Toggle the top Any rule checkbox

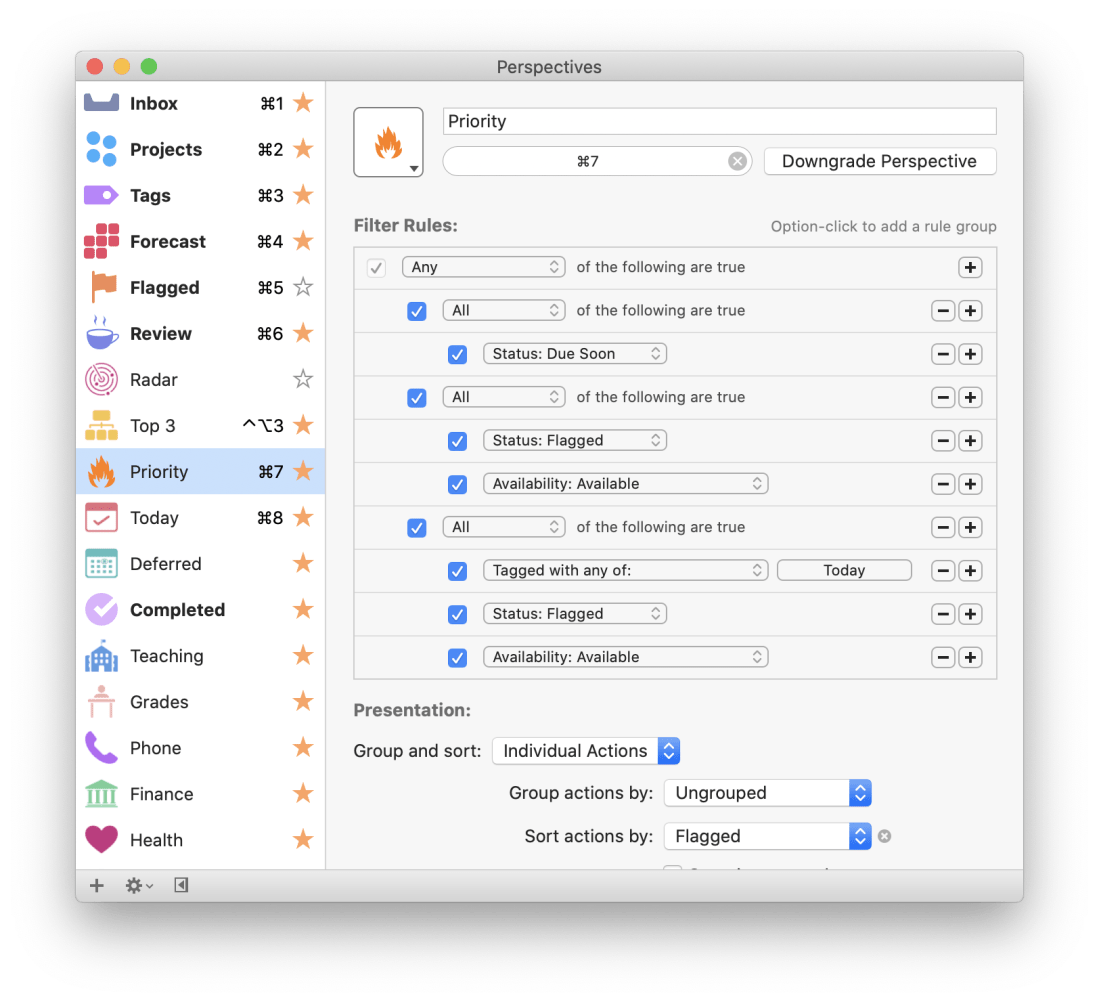(x=376, y=268)
